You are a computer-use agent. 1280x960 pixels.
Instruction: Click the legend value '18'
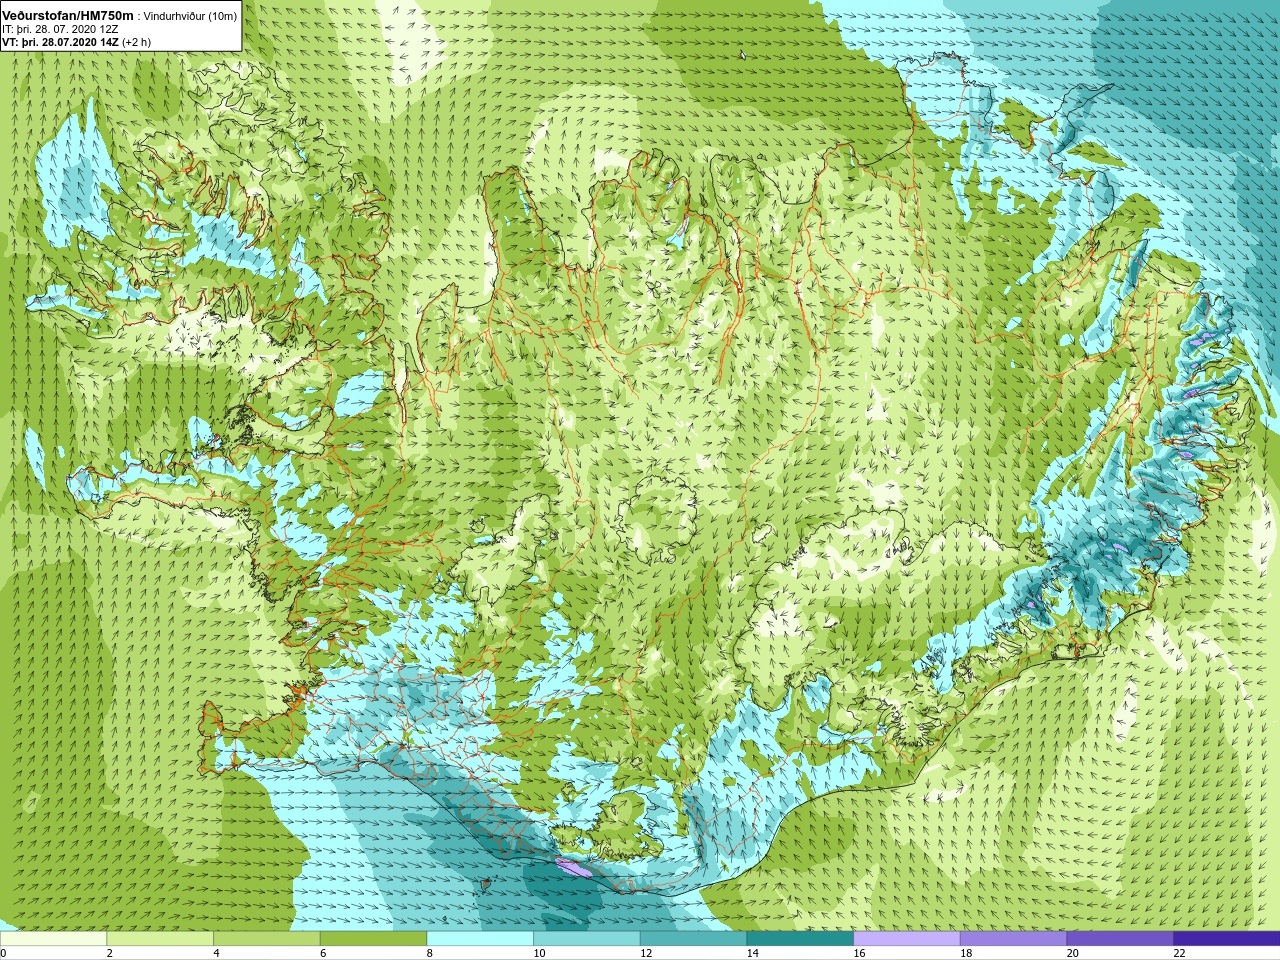tap(966, 953)
